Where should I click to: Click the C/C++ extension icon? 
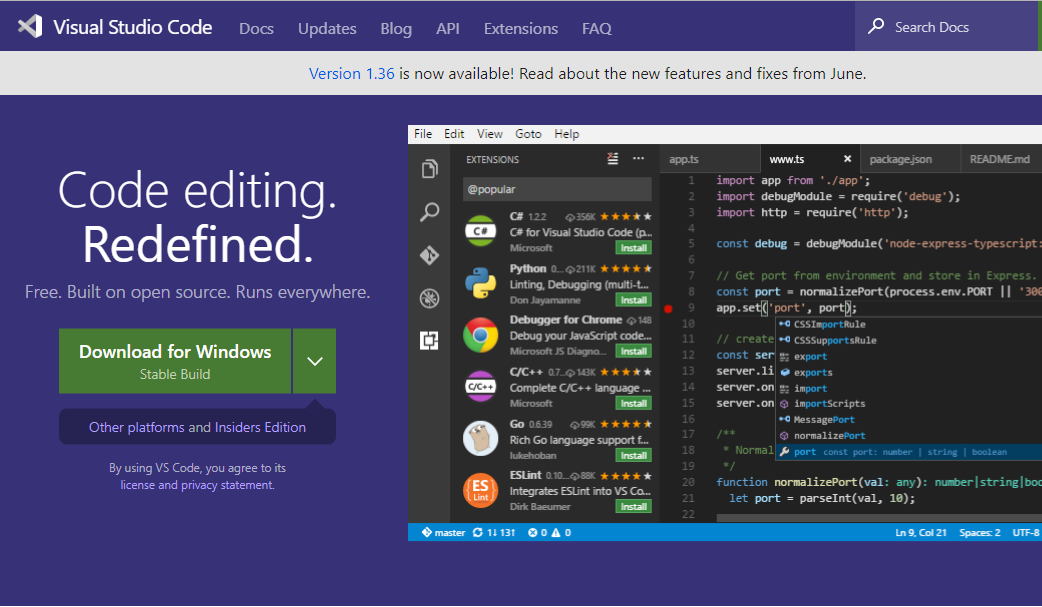coord(480,386)
